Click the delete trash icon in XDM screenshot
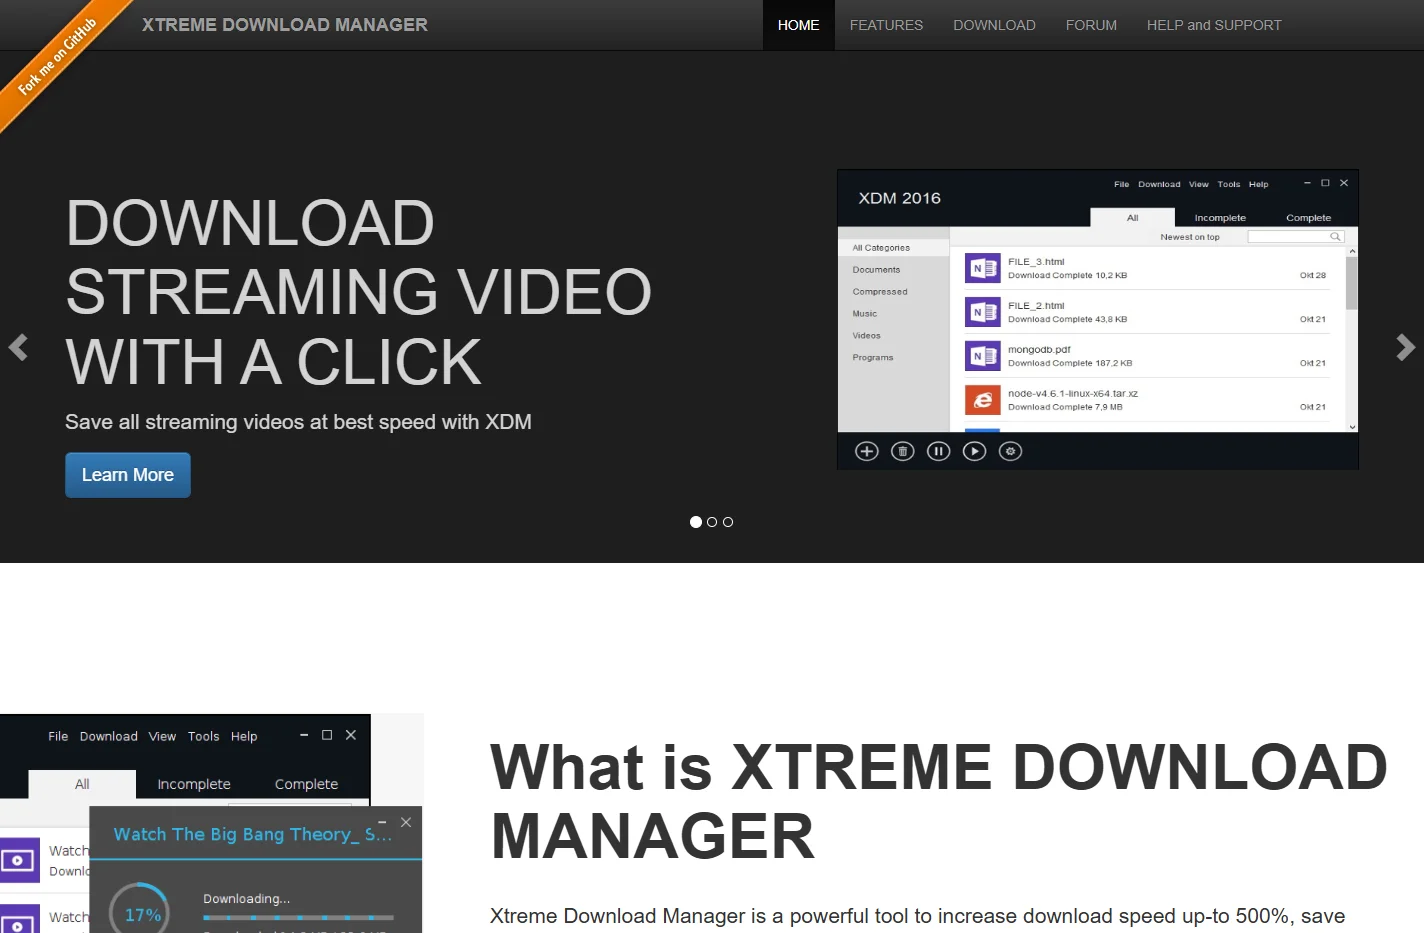This screenshot has height=933, width=1424. 903,451
